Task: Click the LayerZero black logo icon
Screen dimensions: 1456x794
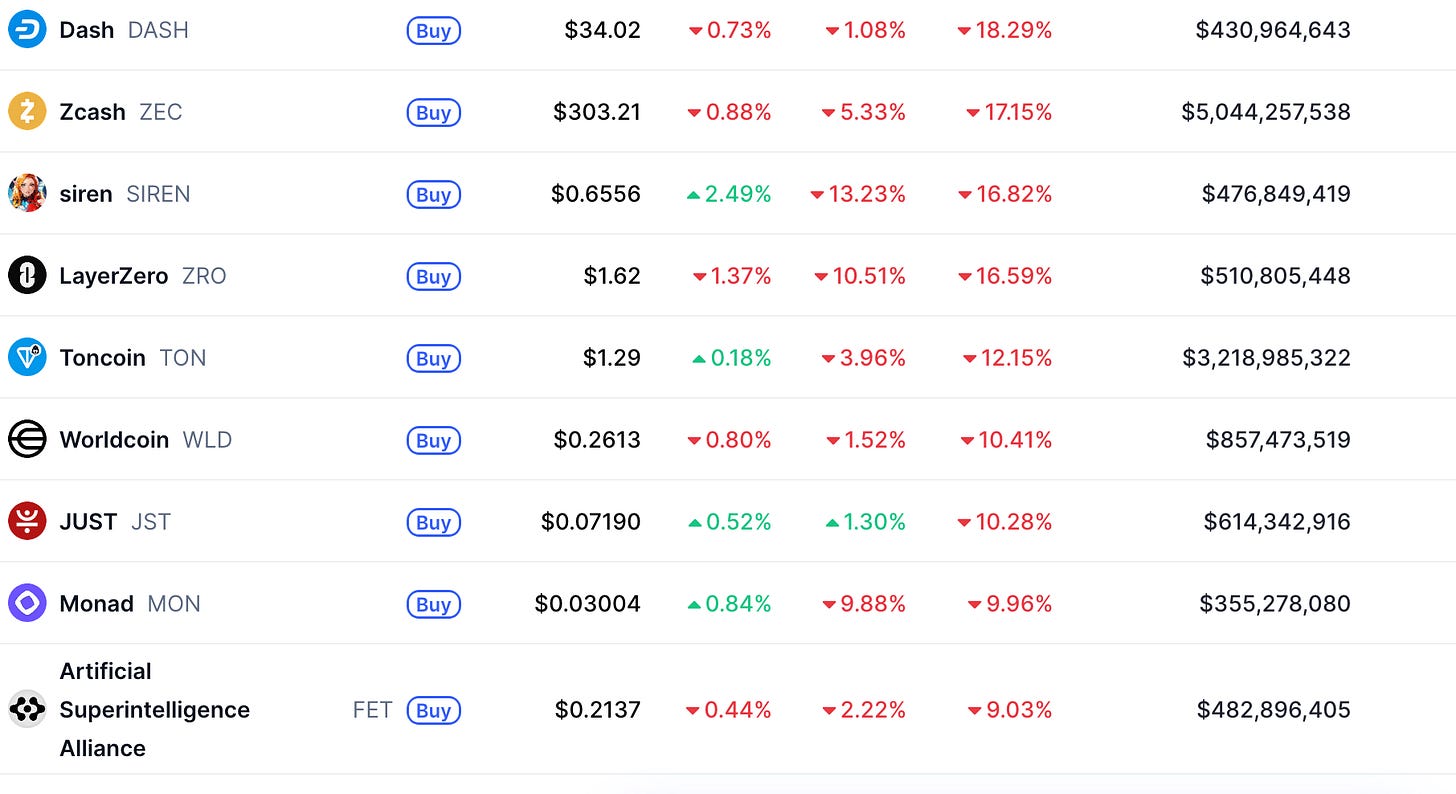Action: [x=27, y=275]
